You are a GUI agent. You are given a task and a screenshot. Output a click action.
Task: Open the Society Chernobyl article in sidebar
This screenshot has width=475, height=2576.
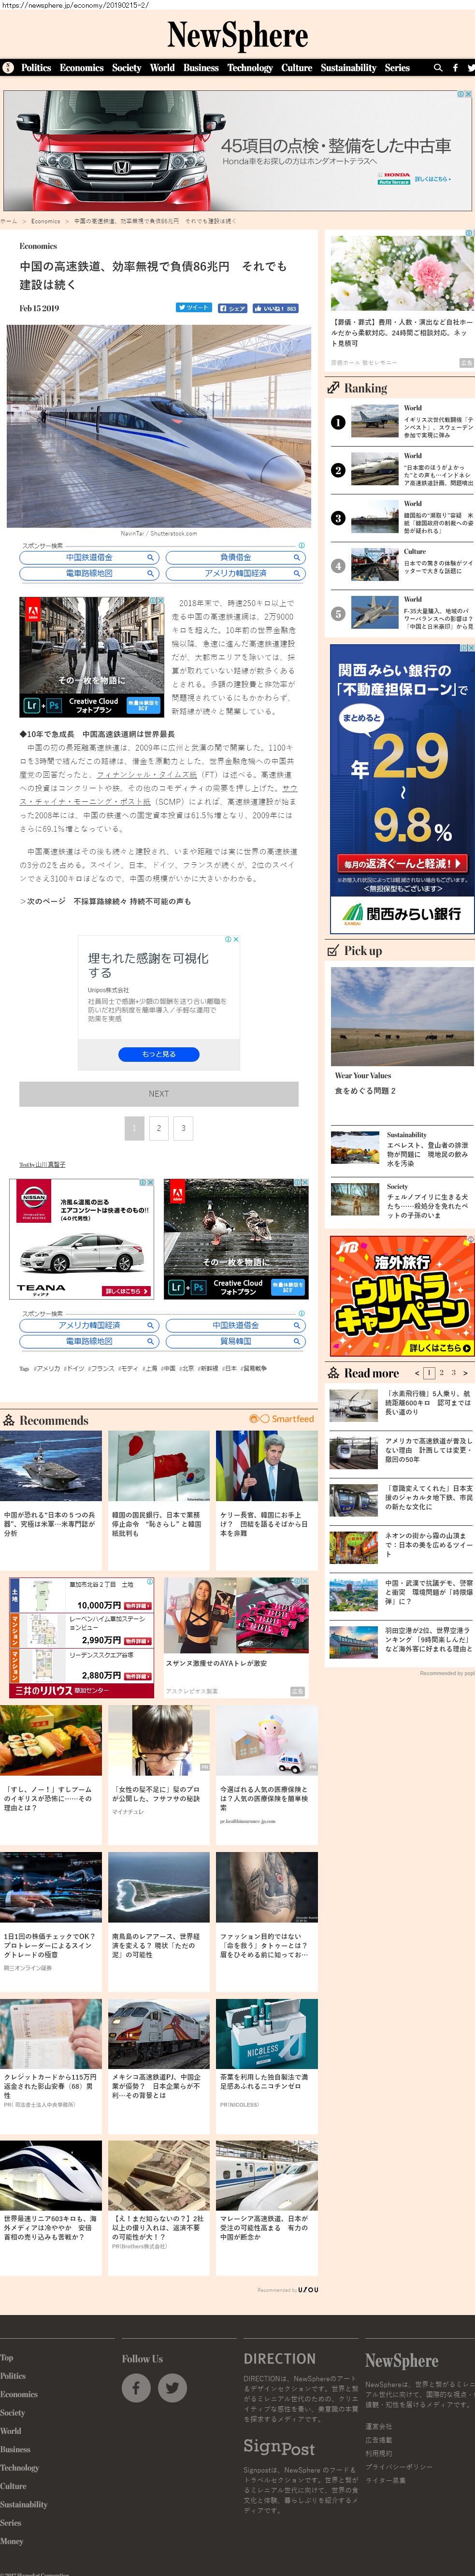(401, 1200)
